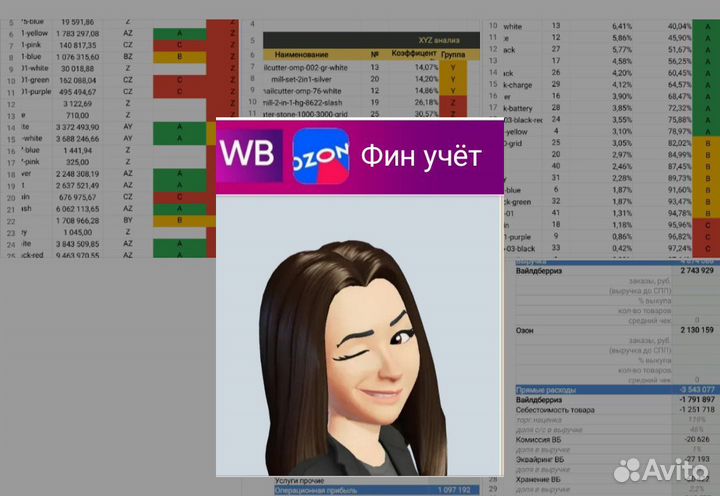The width and height of the screenshot is (720, 496).
Task: Select the "Себестоимость товара" row label
Action: 555,410
